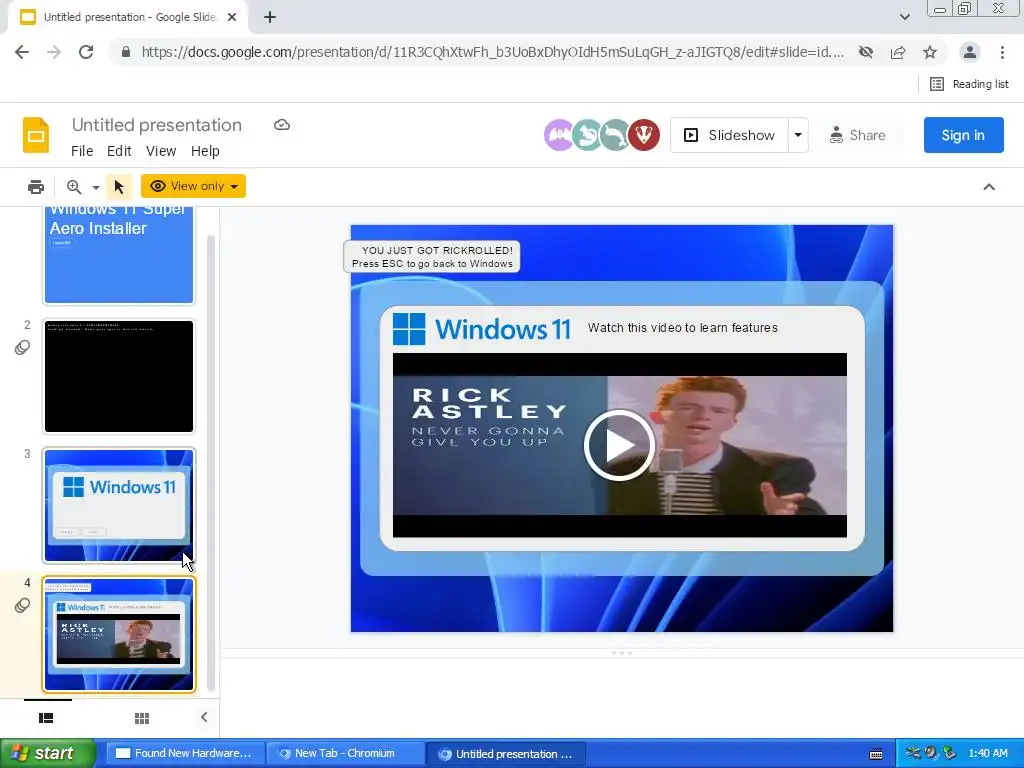Screen dimensions: 1024x768
Task: Click the second teal viewer avatar
Action: (615, 135)
